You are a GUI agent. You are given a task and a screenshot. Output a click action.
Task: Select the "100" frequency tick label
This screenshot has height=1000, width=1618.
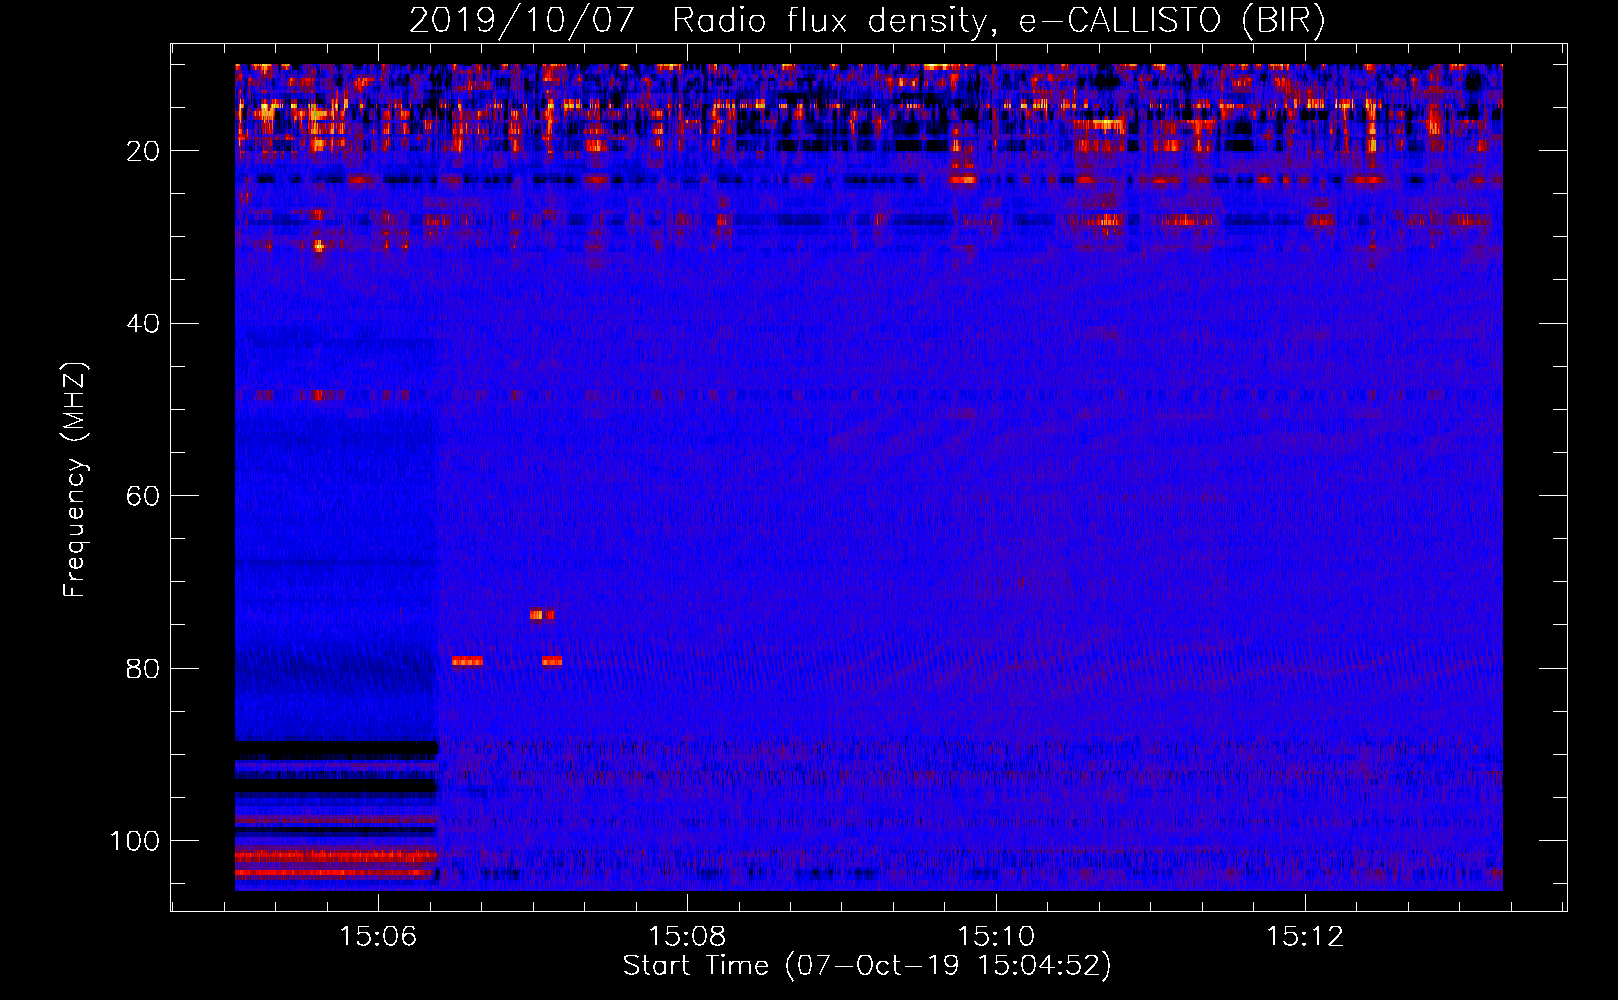pos(135,841)
